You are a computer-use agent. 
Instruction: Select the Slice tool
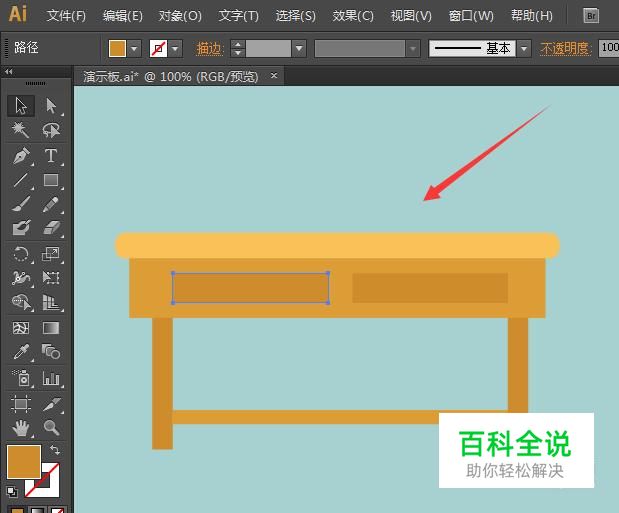tap(51, 404)
